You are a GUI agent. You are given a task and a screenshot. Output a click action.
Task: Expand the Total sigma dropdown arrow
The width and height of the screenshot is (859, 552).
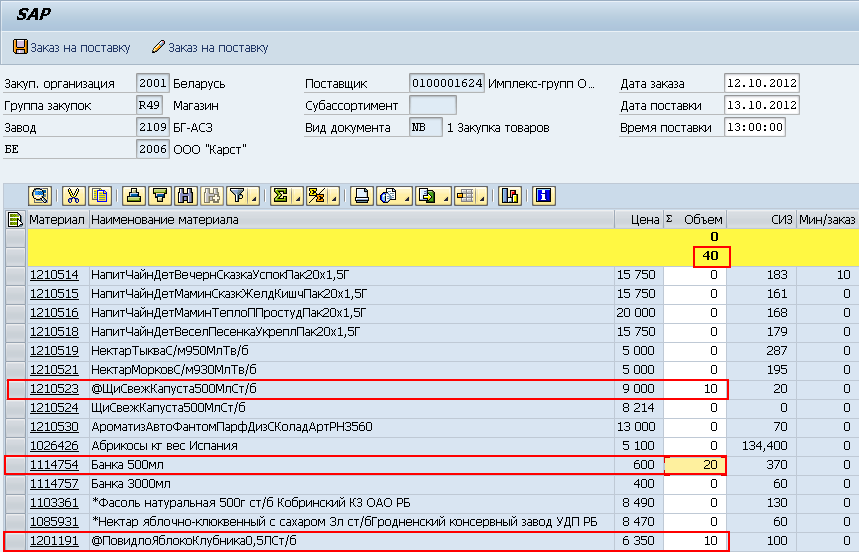297,198
